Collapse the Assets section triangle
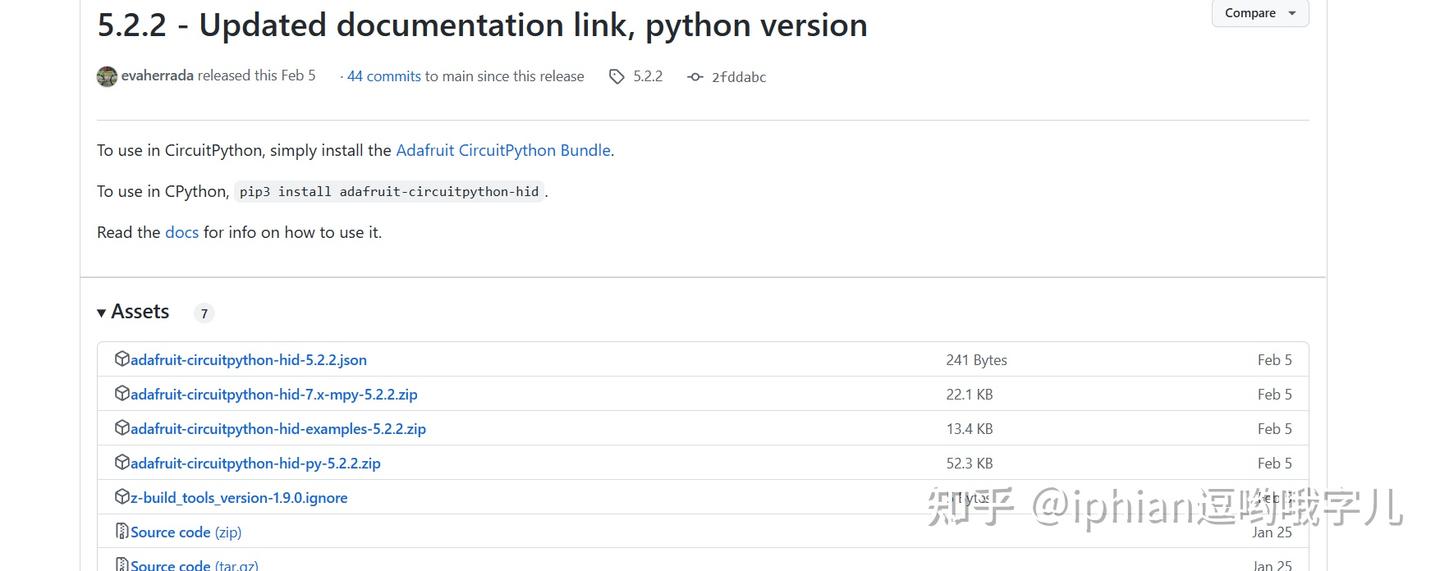The width and height of the screenshot is (1440, 571). click(x=102, y=313)
